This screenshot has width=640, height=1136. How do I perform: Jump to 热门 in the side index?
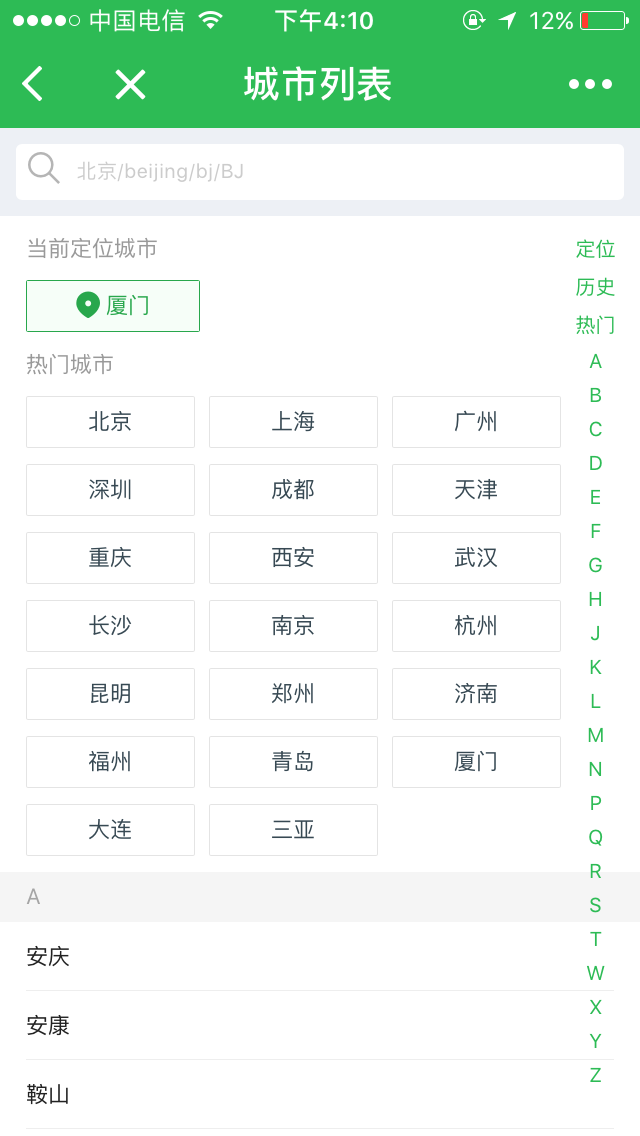click(x=595, y=325)
